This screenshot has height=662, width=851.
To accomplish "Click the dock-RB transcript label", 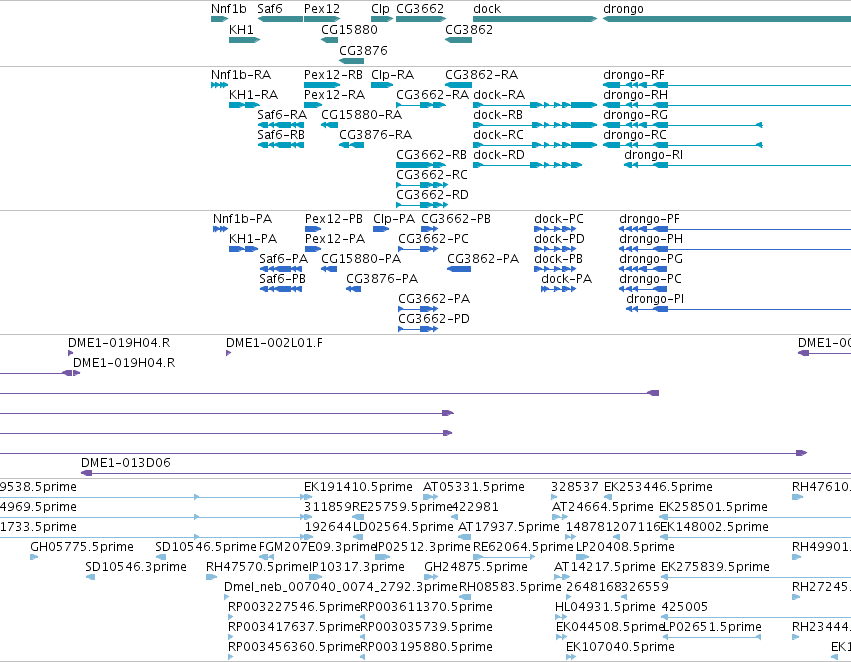I will [x=498, y=114].
